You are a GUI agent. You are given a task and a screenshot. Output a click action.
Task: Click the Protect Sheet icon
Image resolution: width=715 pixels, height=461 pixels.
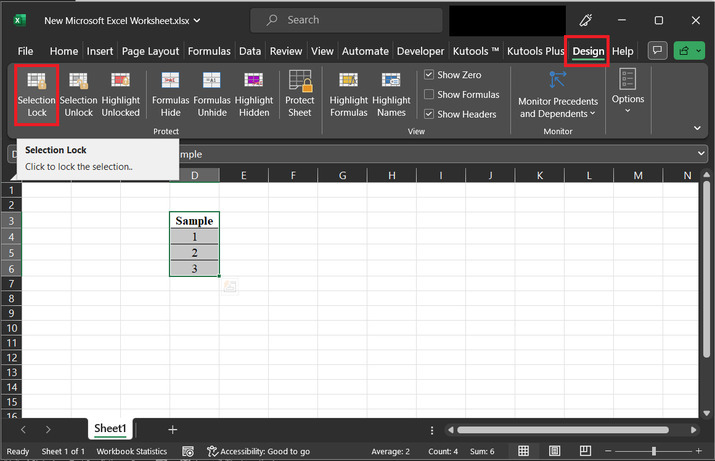tap(300, 94)
